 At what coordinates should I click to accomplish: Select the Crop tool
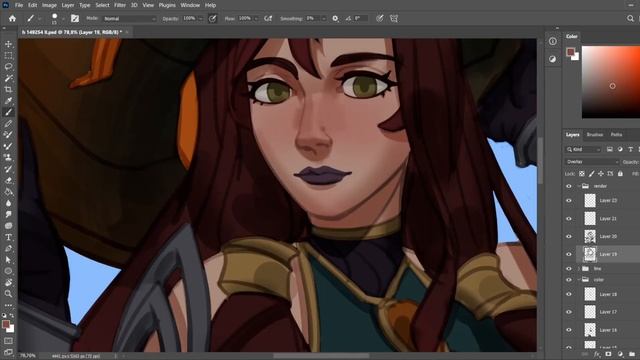[8, 89]
